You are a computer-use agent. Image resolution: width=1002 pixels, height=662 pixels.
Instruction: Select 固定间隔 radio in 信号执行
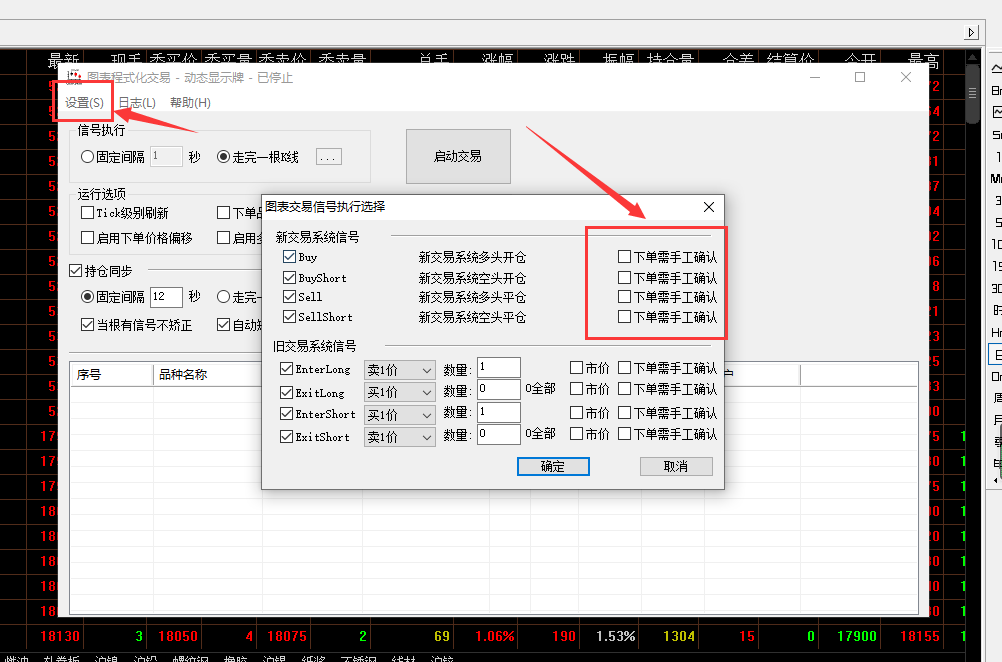[88, 157]
